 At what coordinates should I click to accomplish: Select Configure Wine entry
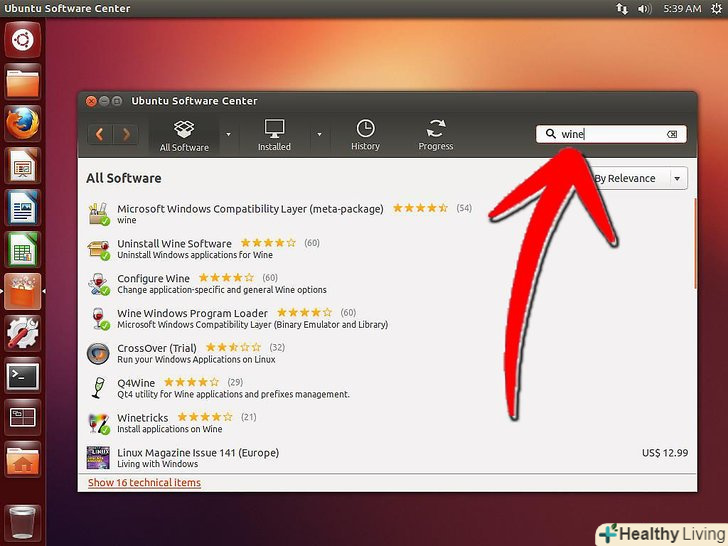click(387, 284)
